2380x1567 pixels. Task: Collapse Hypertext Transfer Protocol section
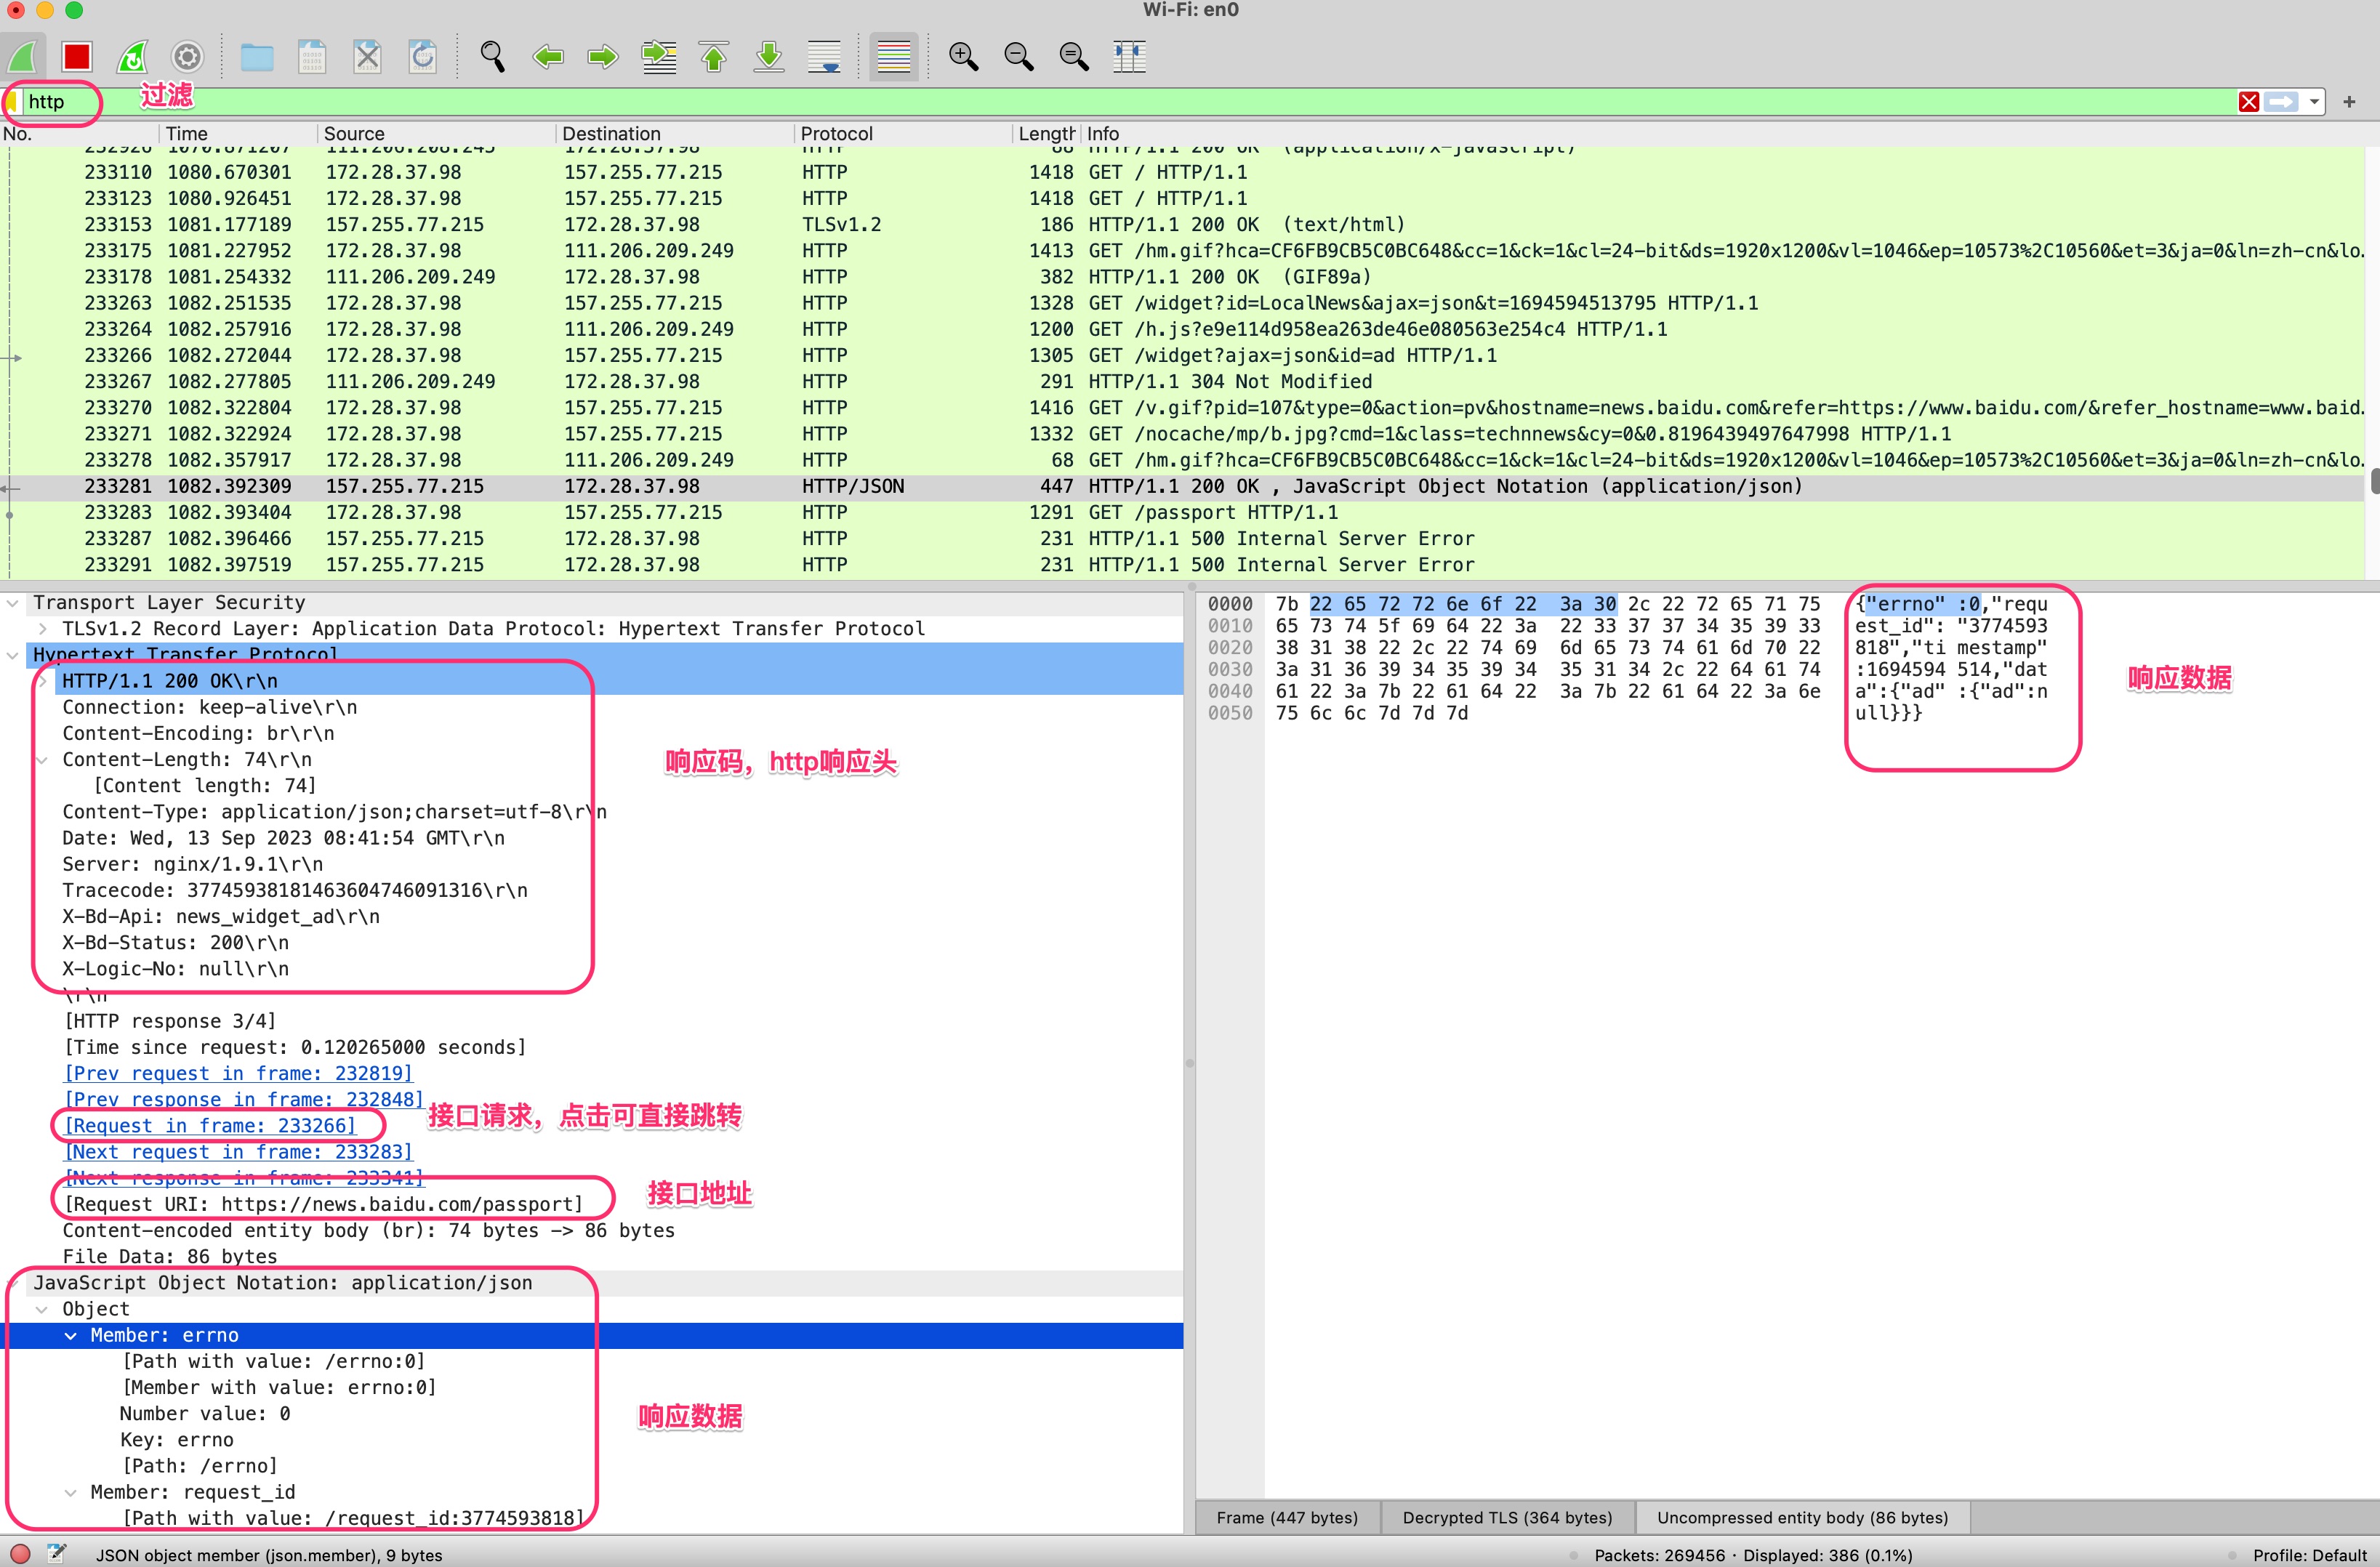pyautogui.click(x=13, y=655)
